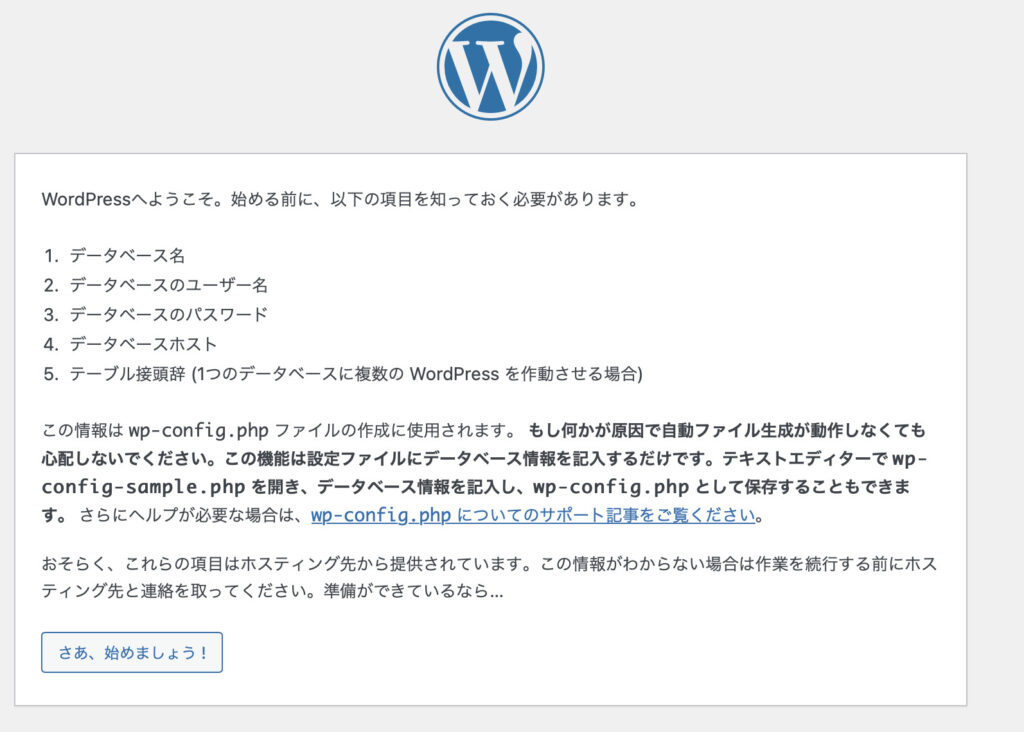
Task: Click the データベース名 list item
Action: (x=127, y=255)
